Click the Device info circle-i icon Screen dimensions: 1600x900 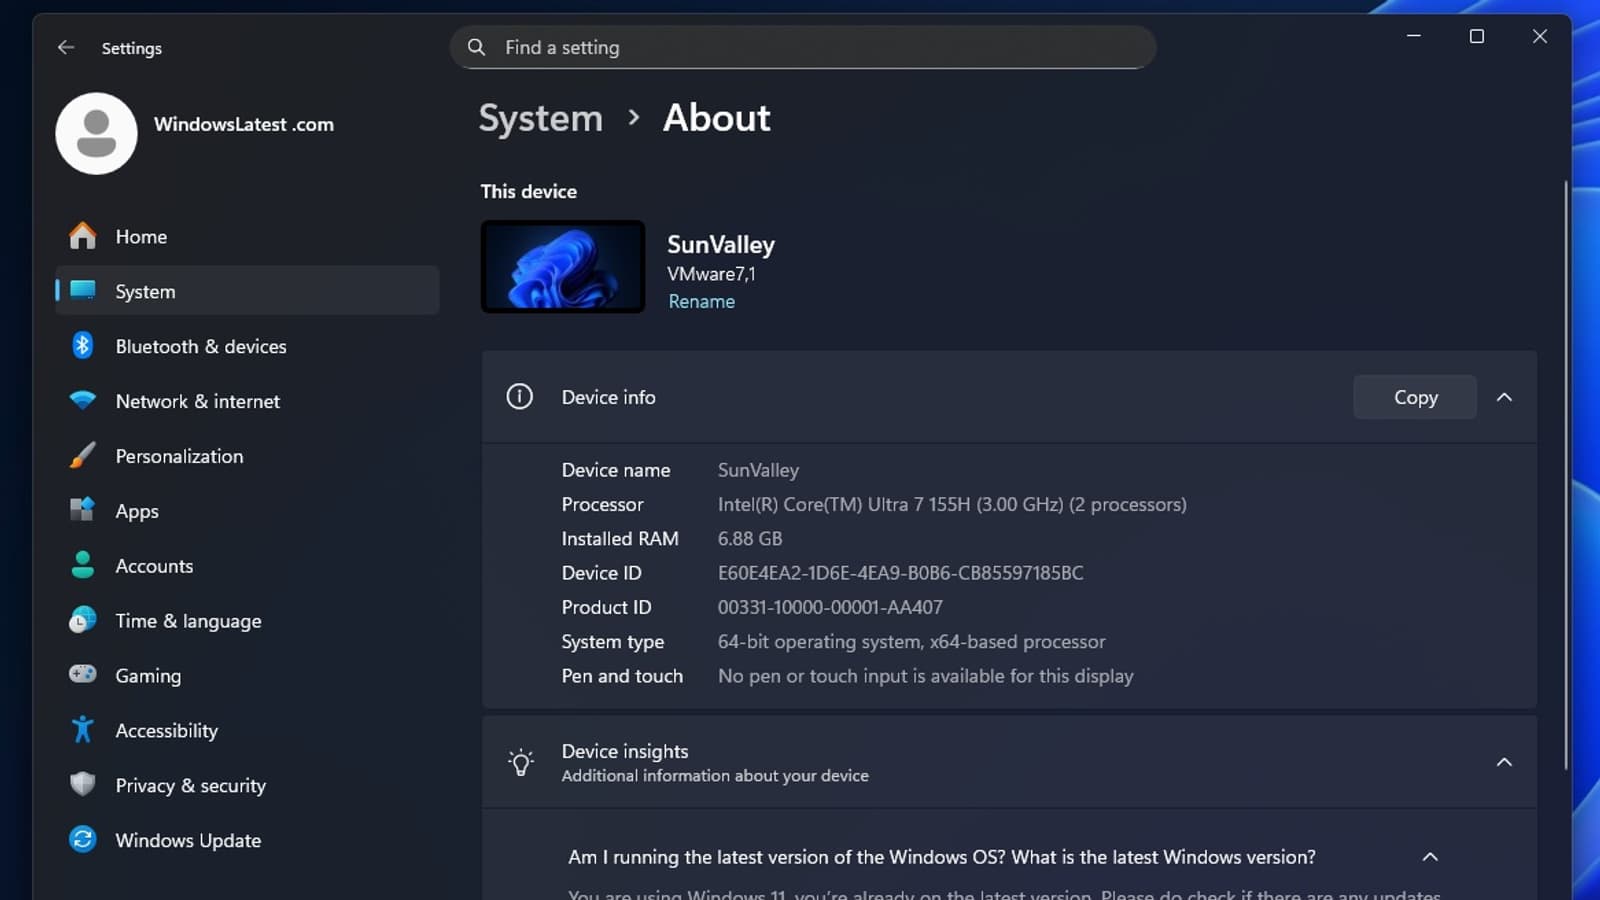tap(520, 397)
